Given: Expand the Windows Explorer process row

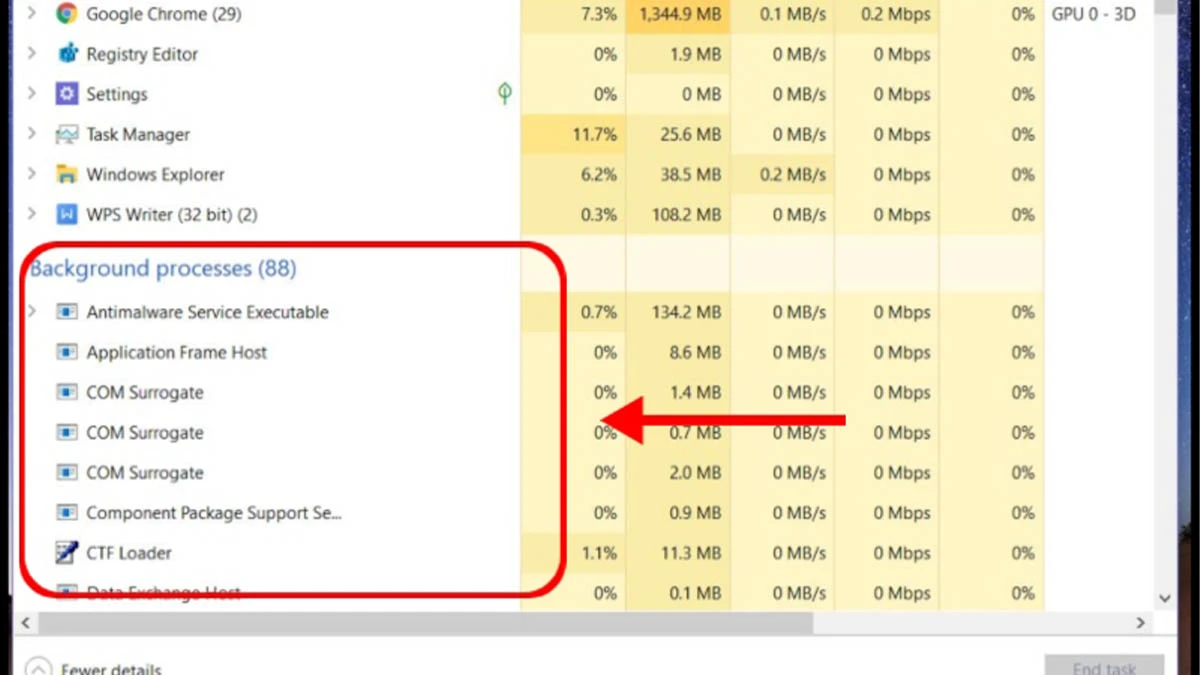Looking at the screenshot, I should (31, 174).
